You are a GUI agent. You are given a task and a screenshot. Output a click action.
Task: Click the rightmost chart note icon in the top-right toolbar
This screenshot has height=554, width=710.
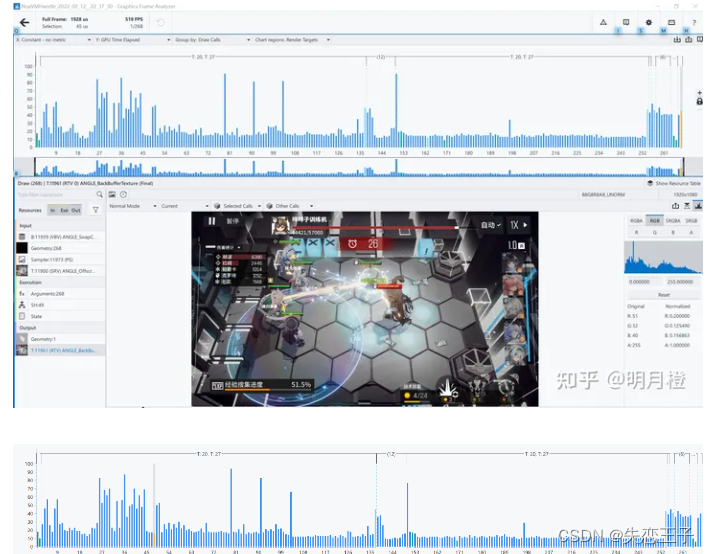coord(700,40)
